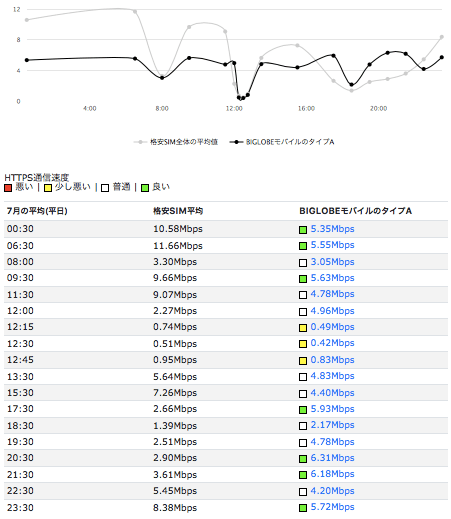Click the 5.35Mbps link at 00:30

pos(332,229)
